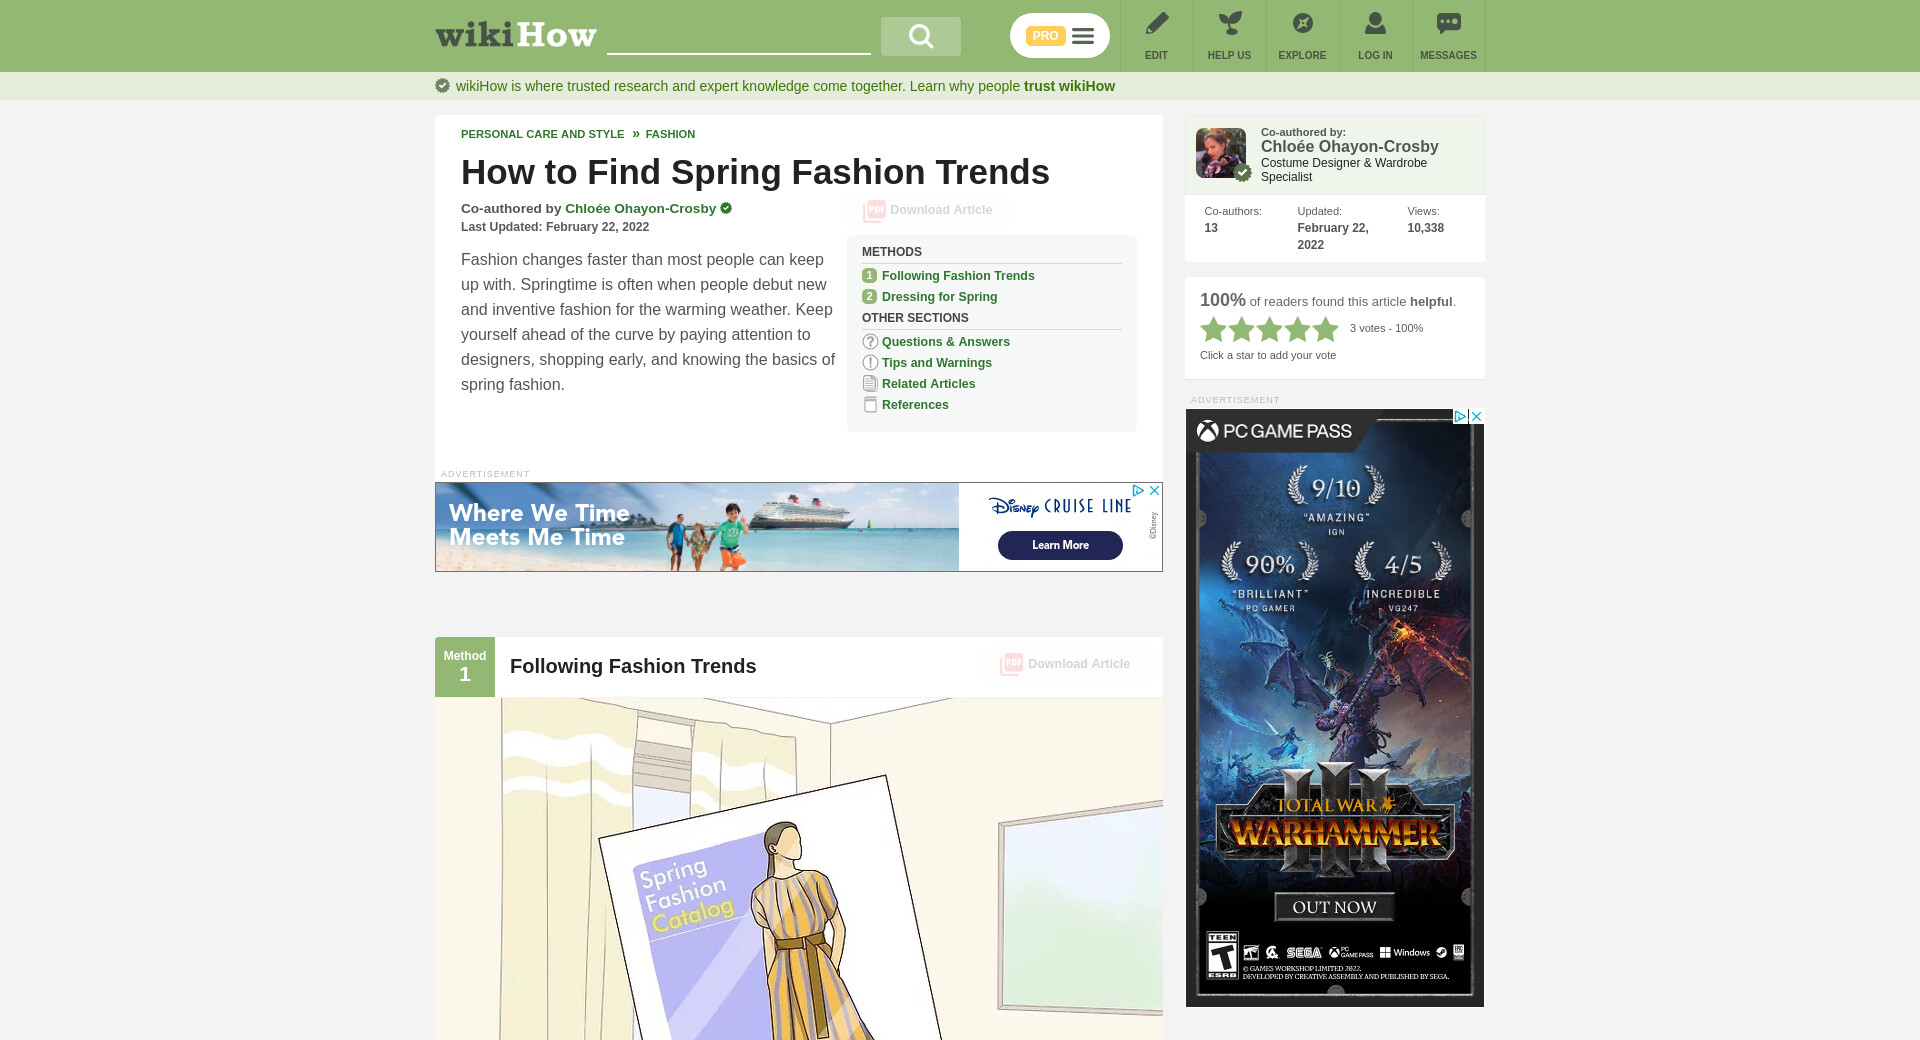Open Chloée Ohayon-Crosby's profile photo
This screenshot has height=1040, width=1920.
1221,153
